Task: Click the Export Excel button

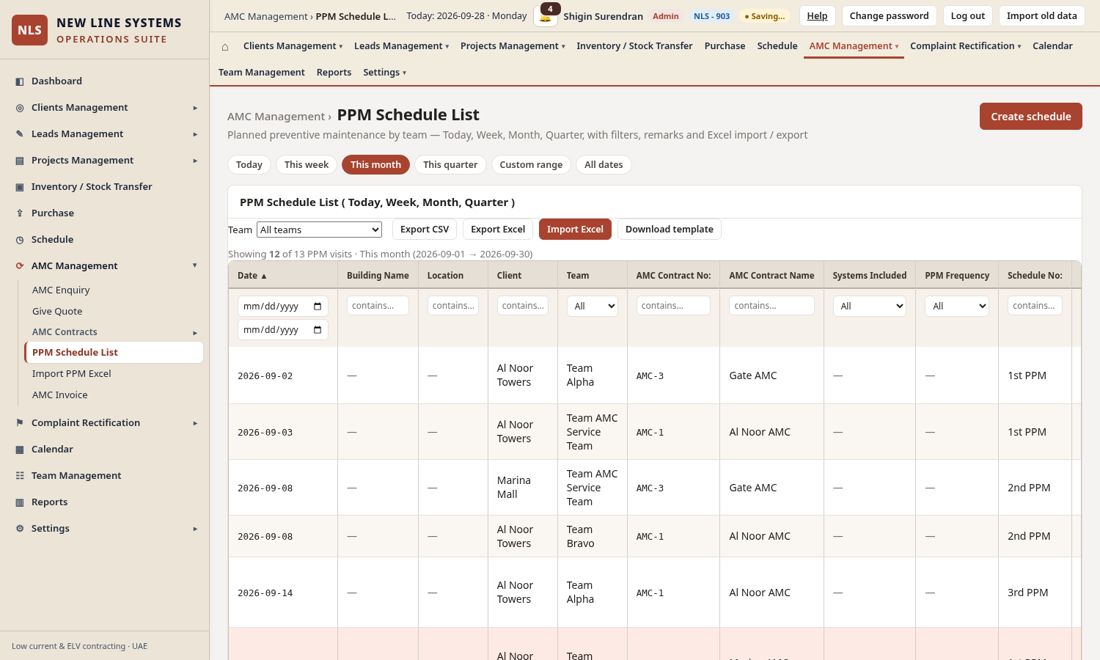Action: (x=497, y=229)
